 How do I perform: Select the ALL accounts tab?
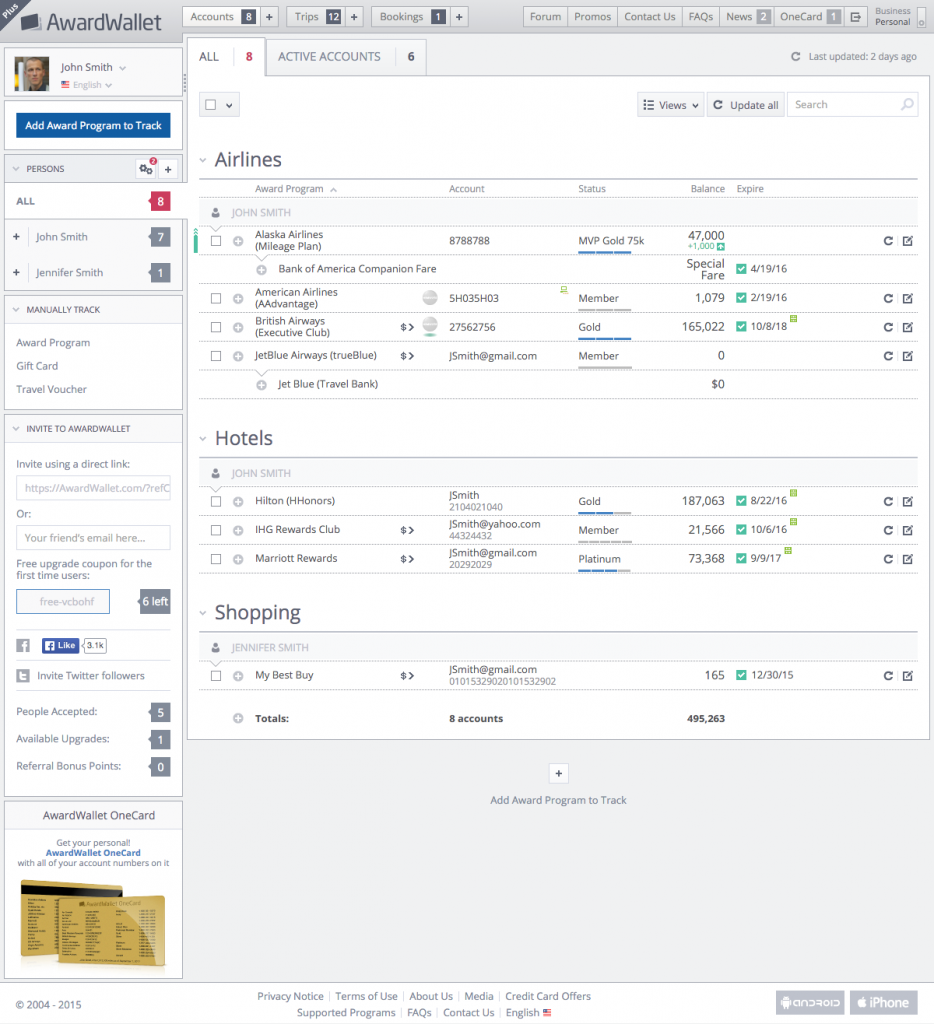tap(226, 57)
